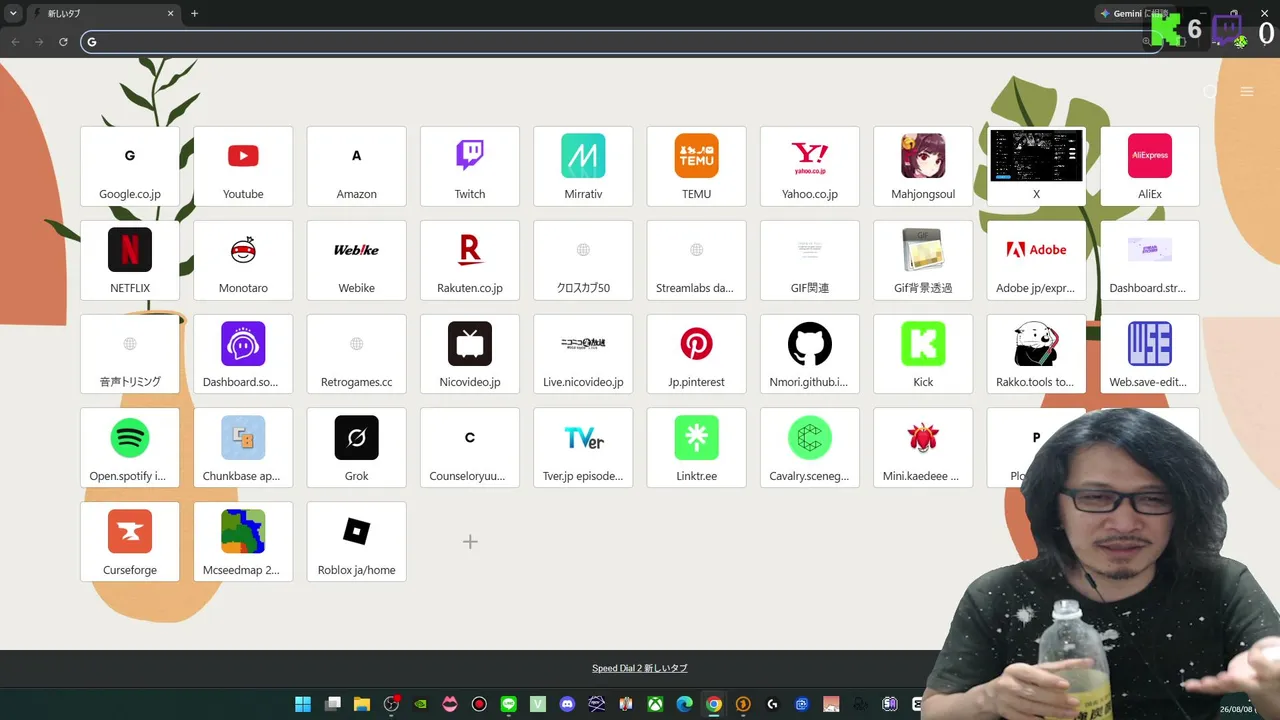Open the Web.save-edit... tile

[1150, 354]
